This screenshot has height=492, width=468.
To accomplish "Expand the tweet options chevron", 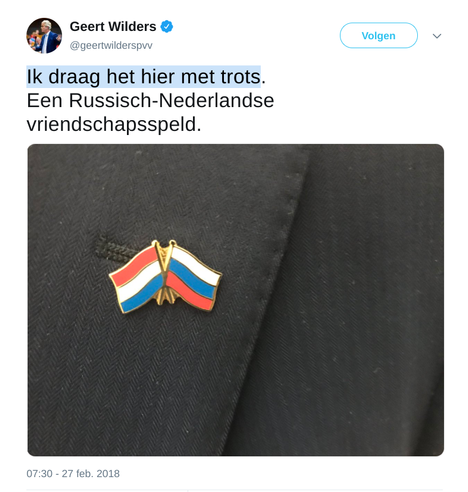I will coord(437,36).
